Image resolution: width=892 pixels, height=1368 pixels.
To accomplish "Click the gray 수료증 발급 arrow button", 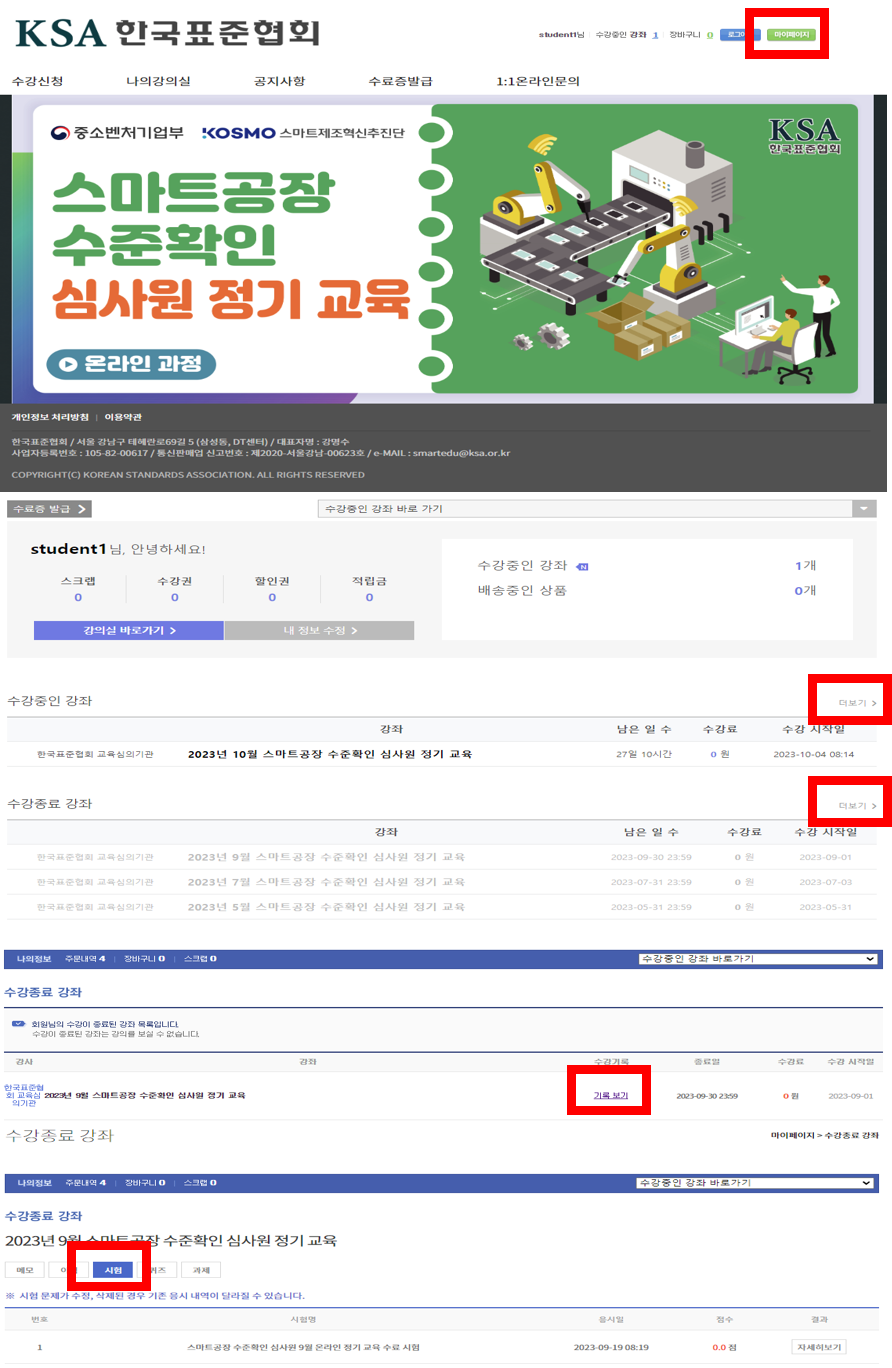I will tap(49, 509).
